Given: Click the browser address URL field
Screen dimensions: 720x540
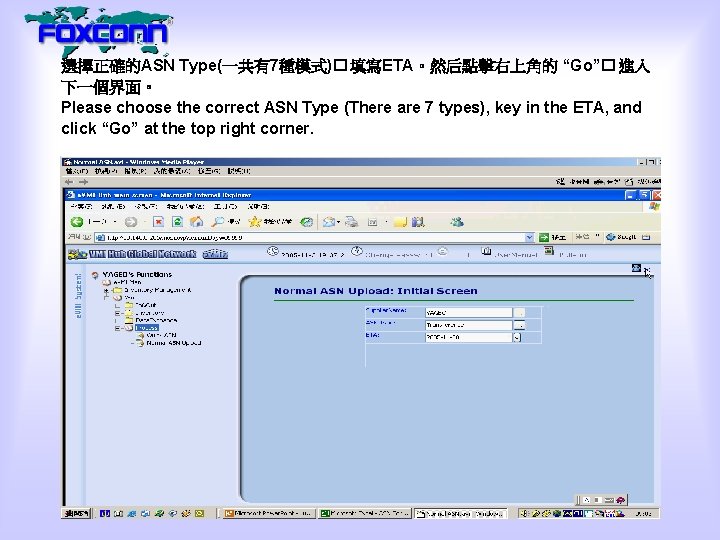Looking at the screenshot, I should point(310,237).
